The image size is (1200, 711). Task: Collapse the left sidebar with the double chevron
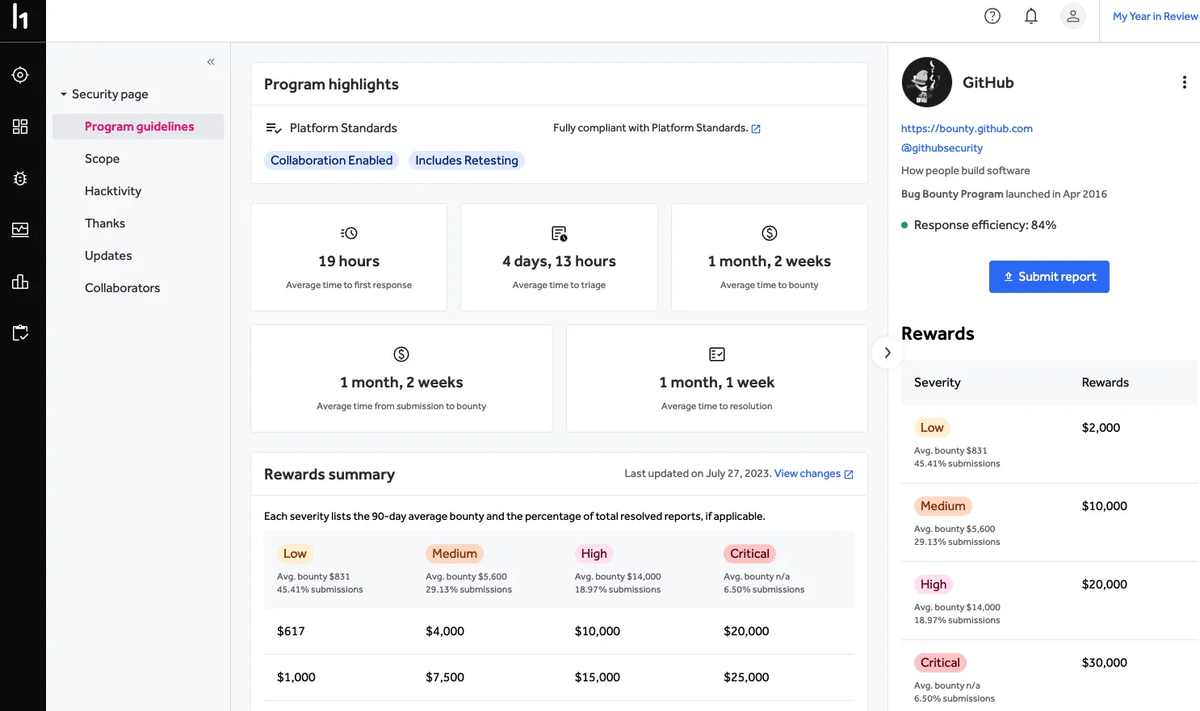(211, 61)
